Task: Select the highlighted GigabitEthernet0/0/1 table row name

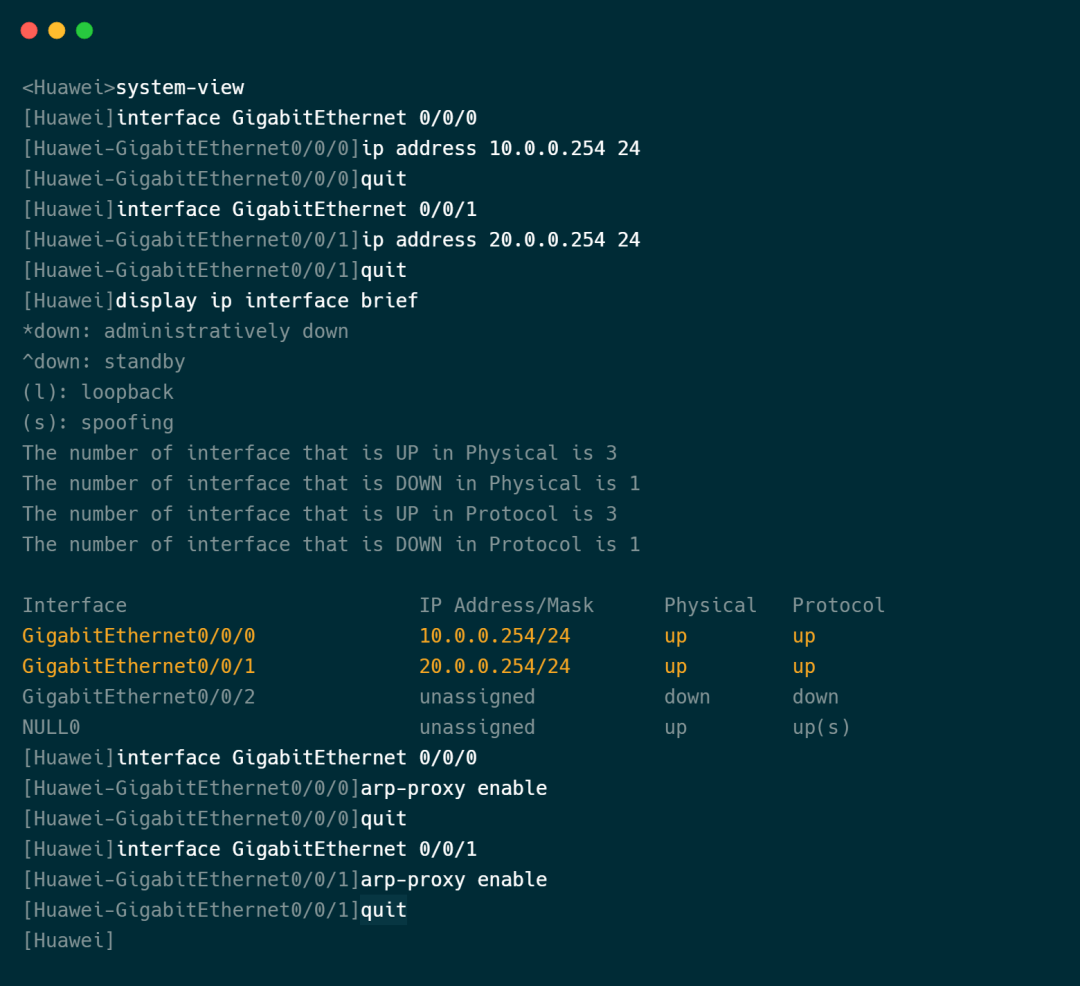Action: tap(138, 667)
